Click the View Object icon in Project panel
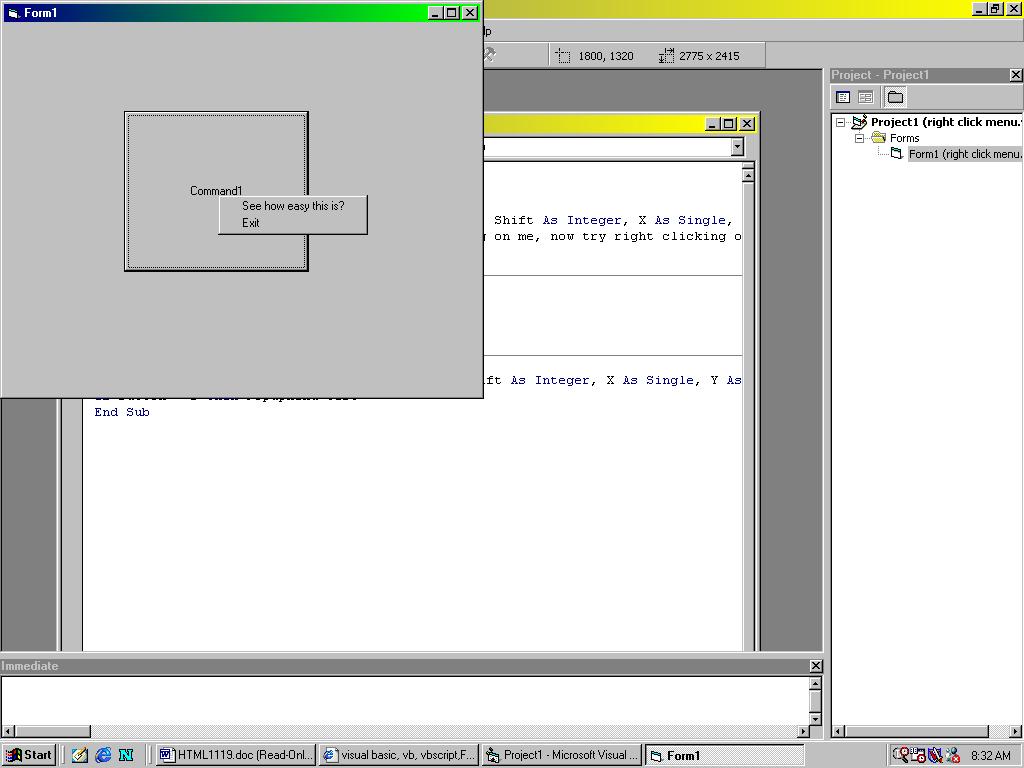Screen dimensions: 1024x768 (865, 97)
